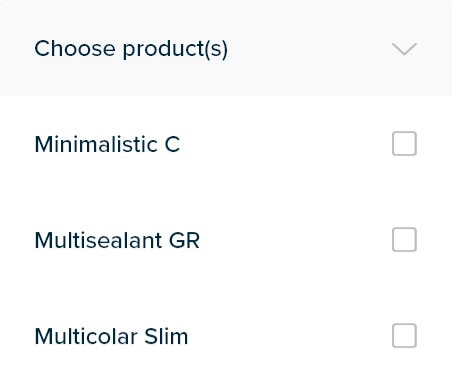Click the first product row, Minimalistic C
The image size is (452, 384).
pos(226,144)
